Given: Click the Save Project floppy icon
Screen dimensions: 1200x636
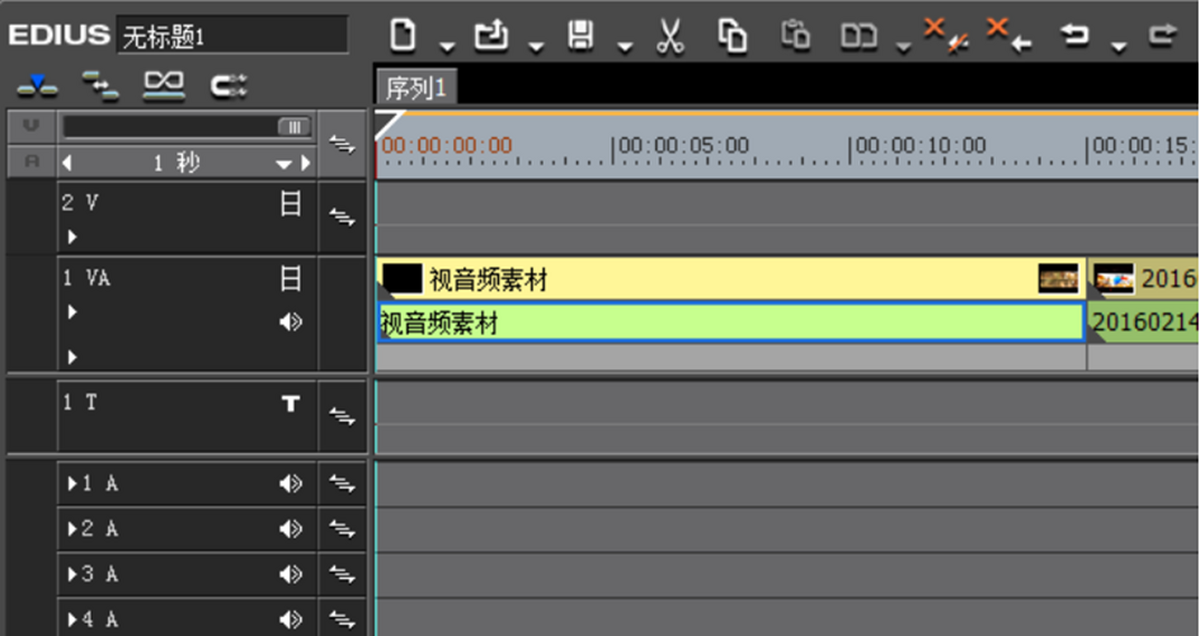Looking at the screenshot, I should pos(580,37).
